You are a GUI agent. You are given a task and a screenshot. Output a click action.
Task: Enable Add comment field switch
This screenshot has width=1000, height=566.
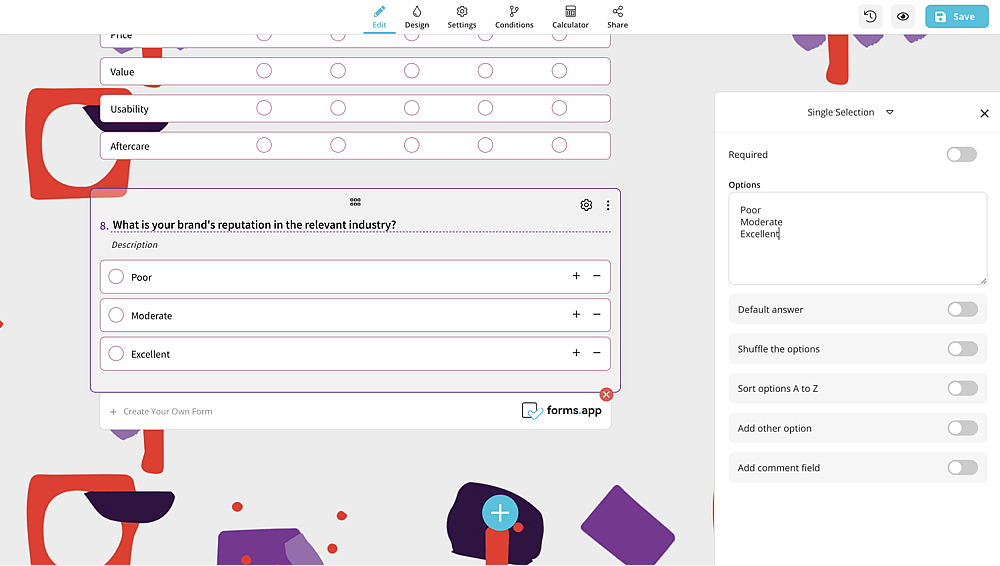[x=962, y=468]
